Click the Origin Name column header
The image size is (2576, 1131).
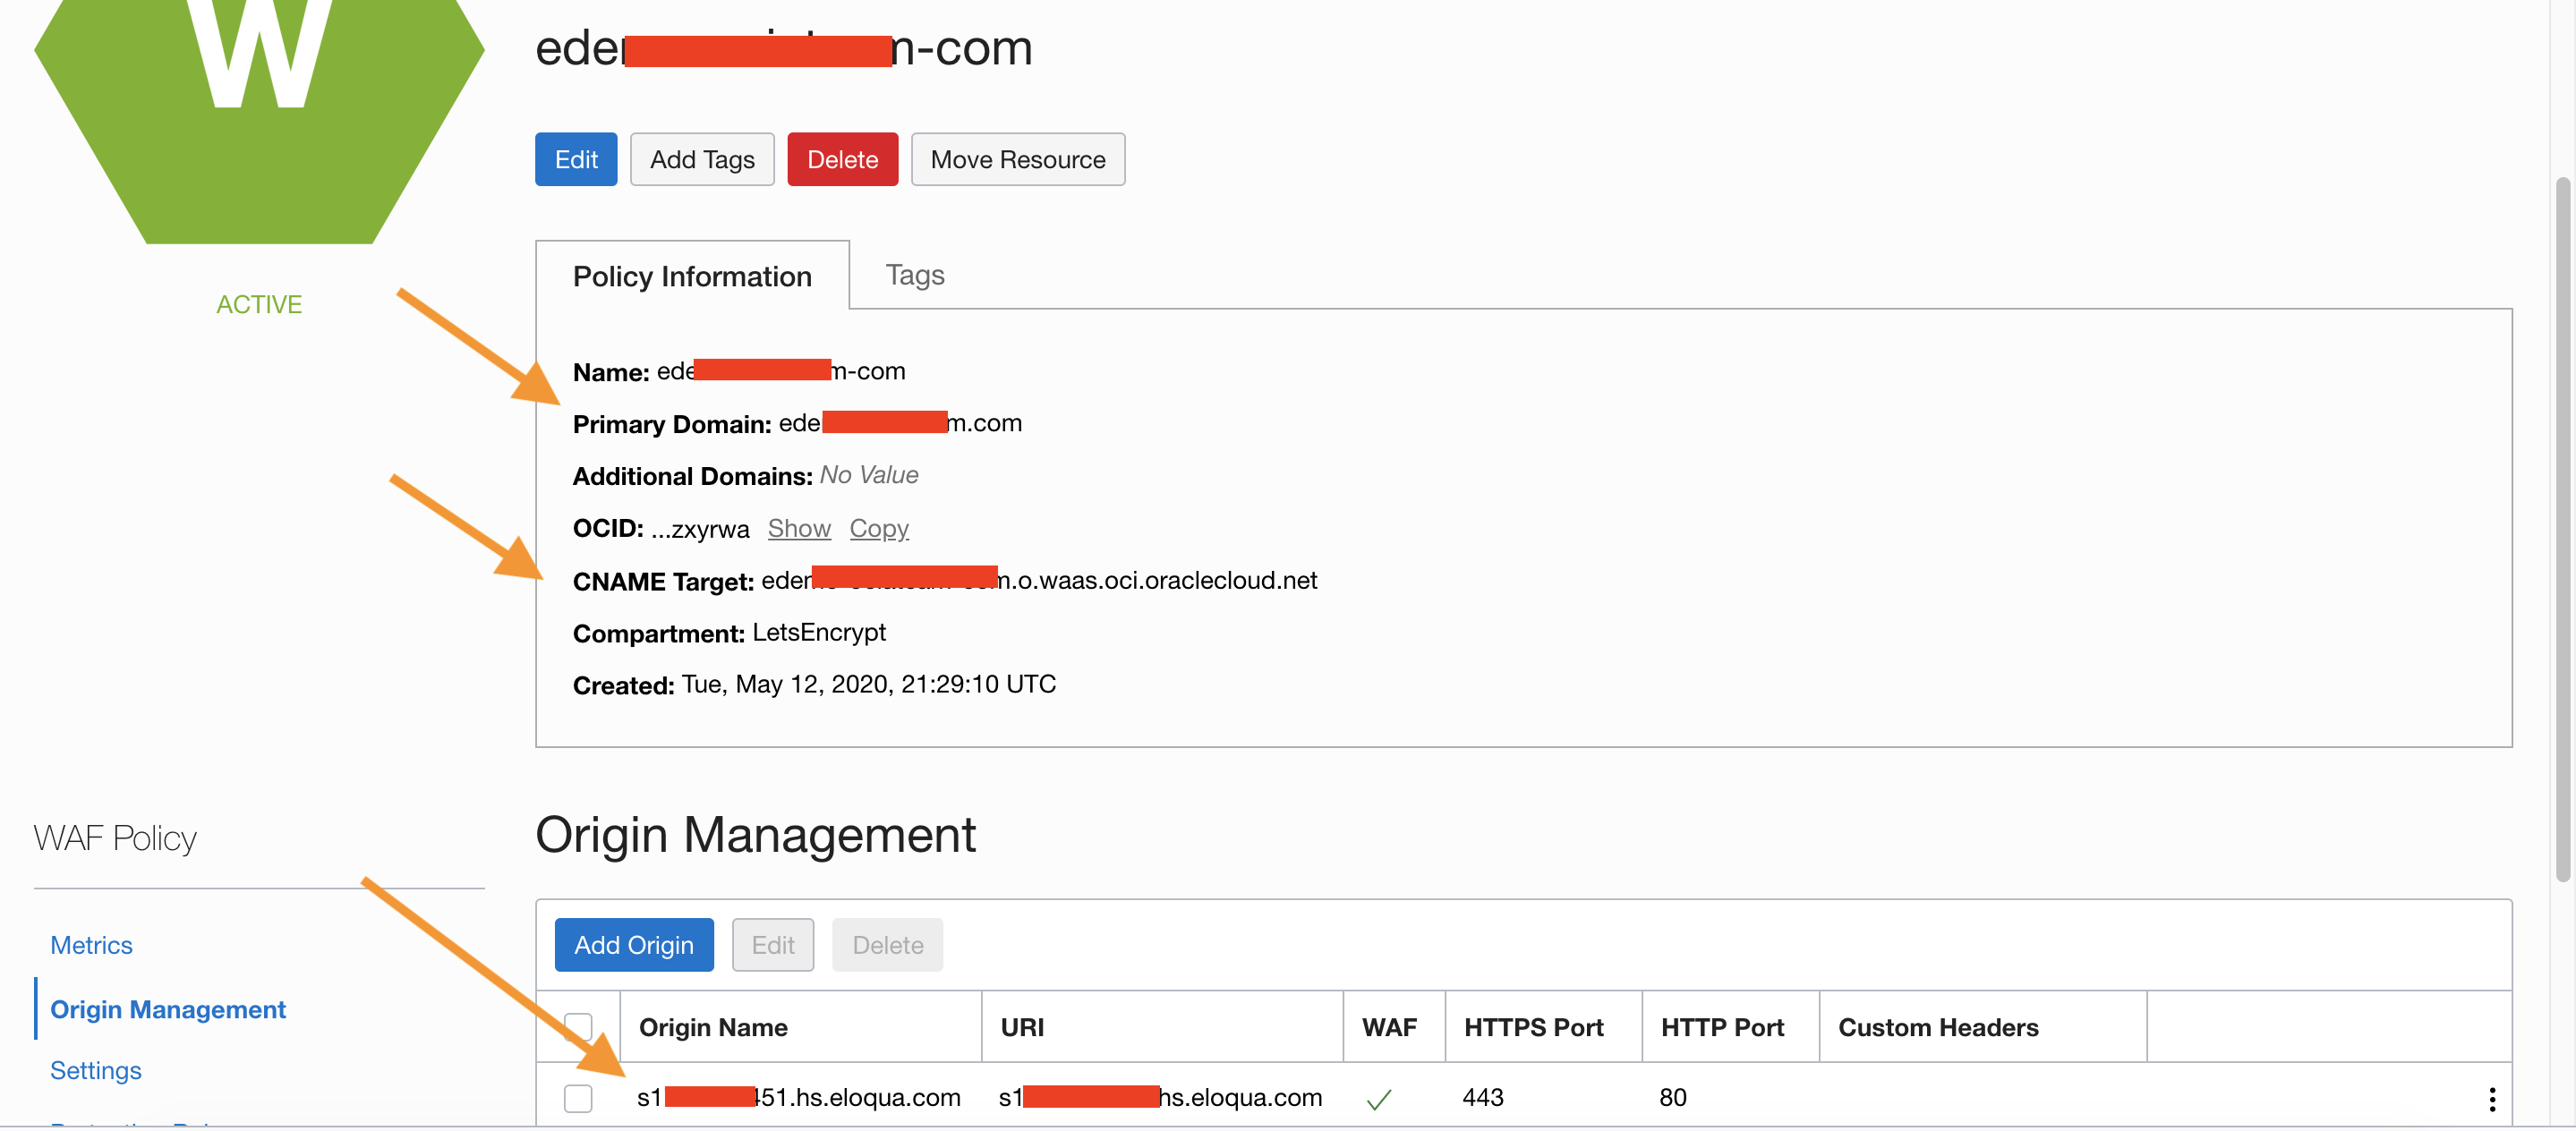[713, 1027]
